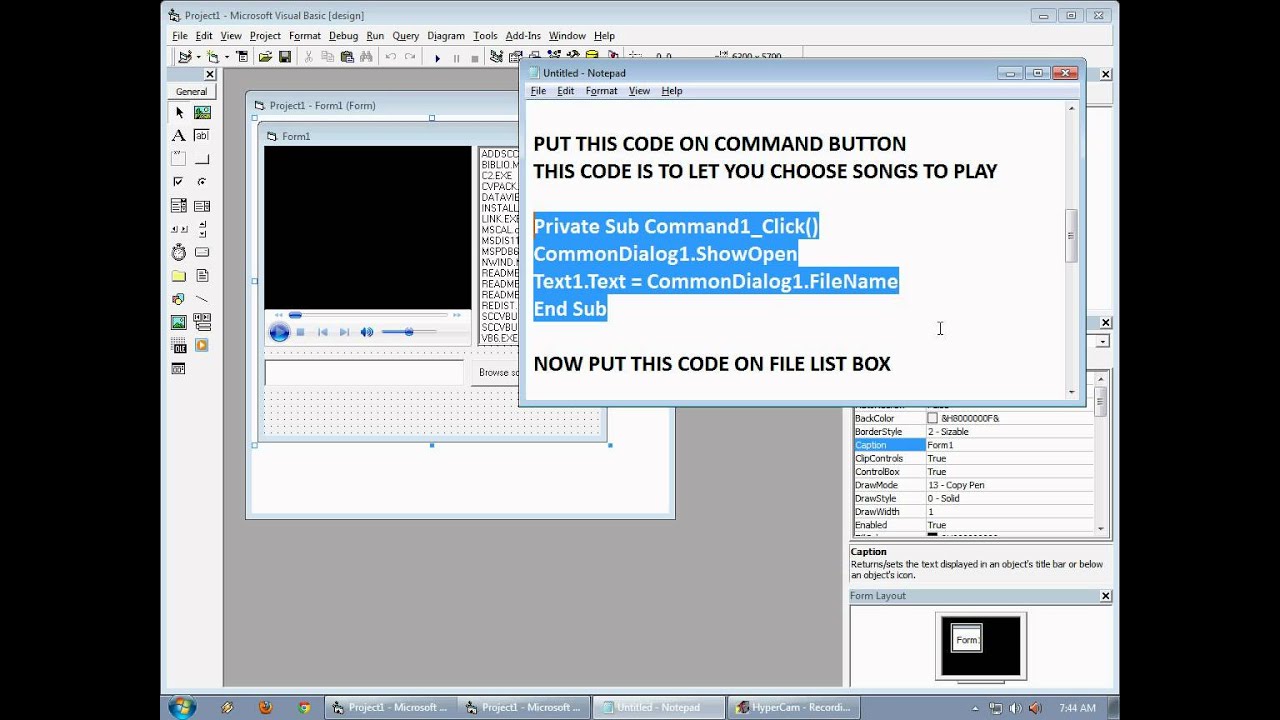Click Play on the media player control
Viewport: 1280px width, 720px height.
point(280,332)
